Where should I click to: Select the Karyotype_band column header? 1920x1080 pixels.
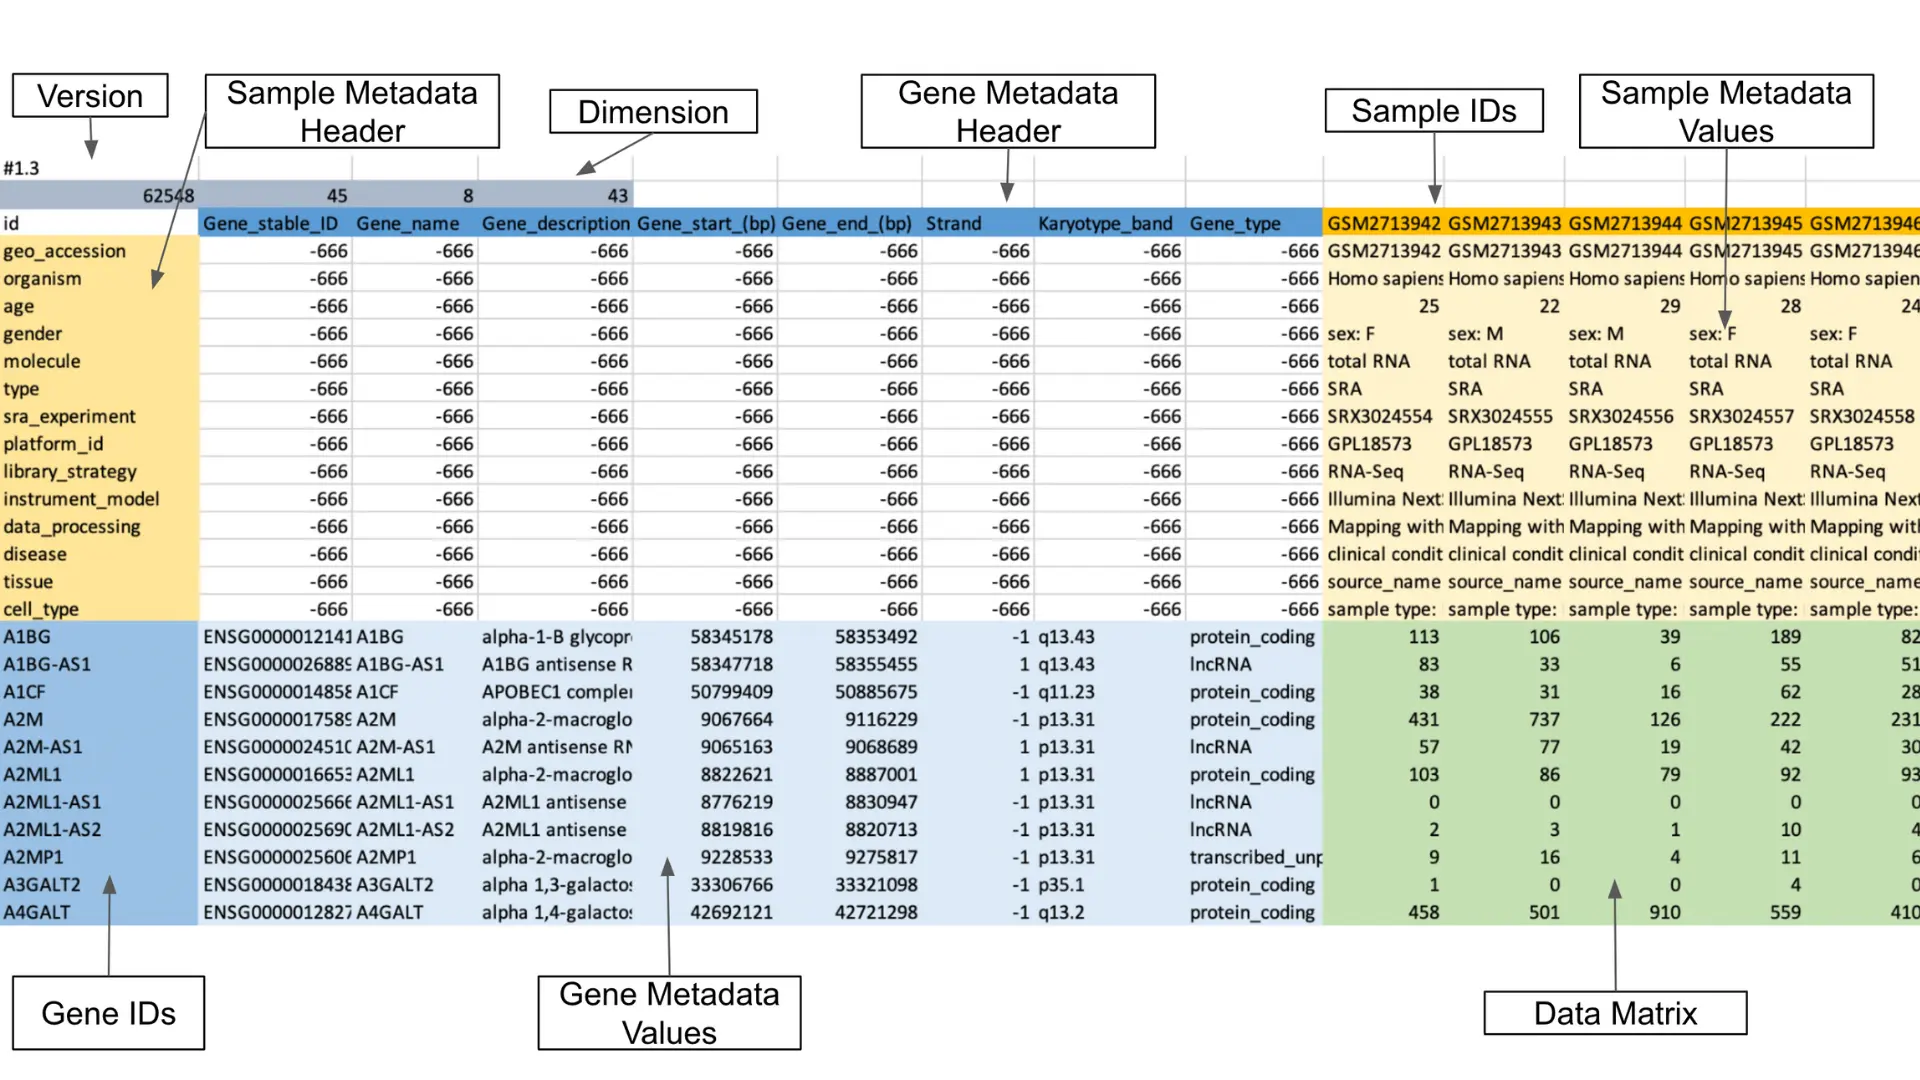pyautogui.click(x=1104, y=223)
